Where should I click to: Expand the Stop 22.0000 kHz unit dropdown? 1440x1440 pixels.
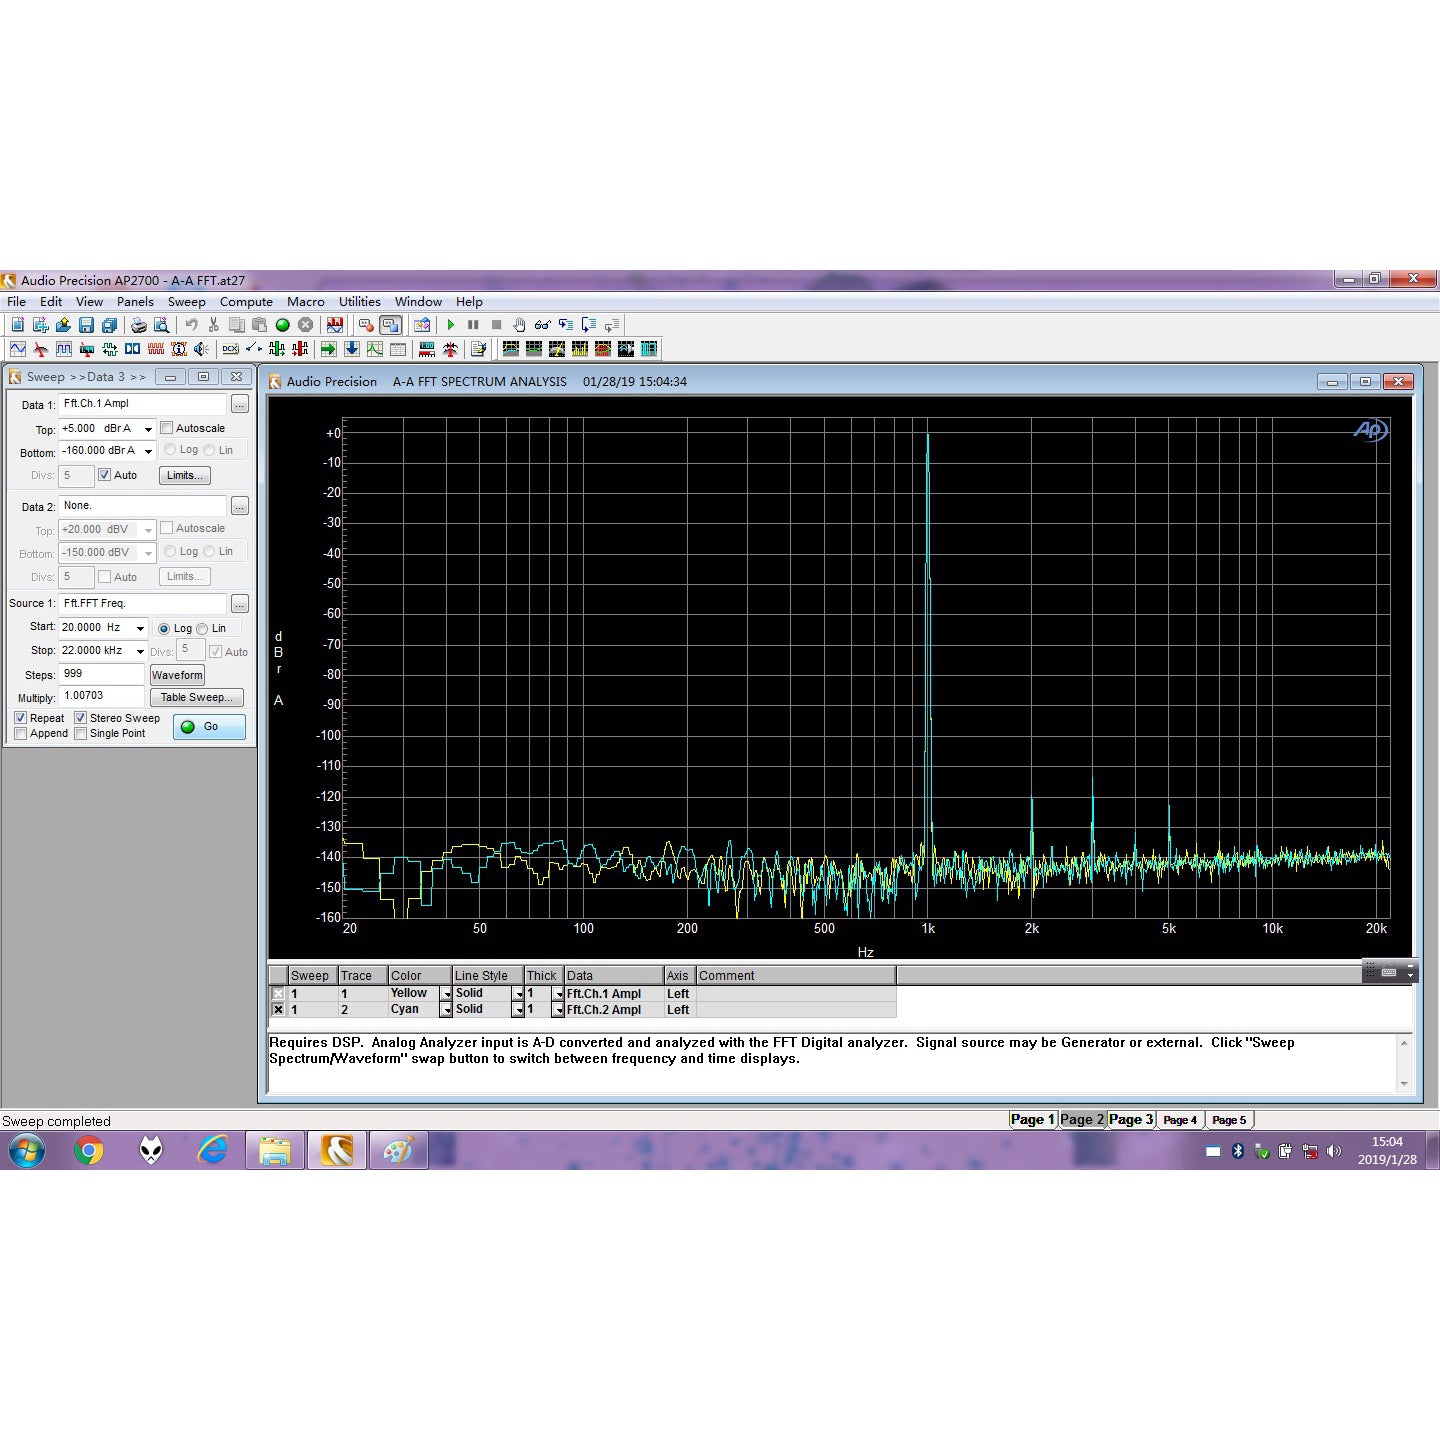(x=140, y=651)
